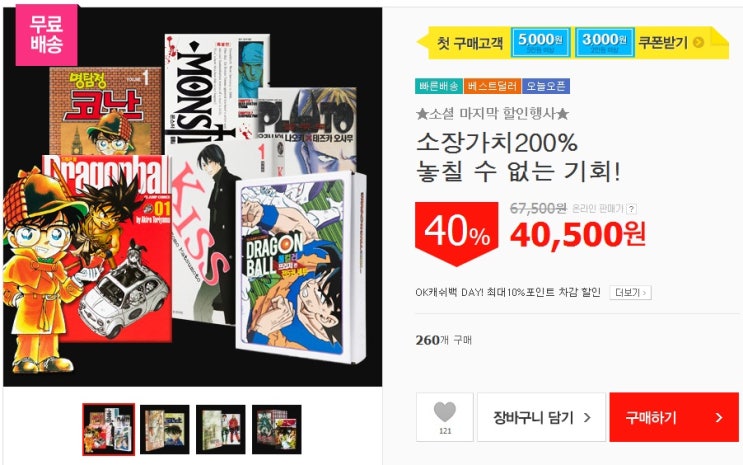Click the question mark beside online price
743x465 pixels.
pyautogui.click(x=631, y=209)
